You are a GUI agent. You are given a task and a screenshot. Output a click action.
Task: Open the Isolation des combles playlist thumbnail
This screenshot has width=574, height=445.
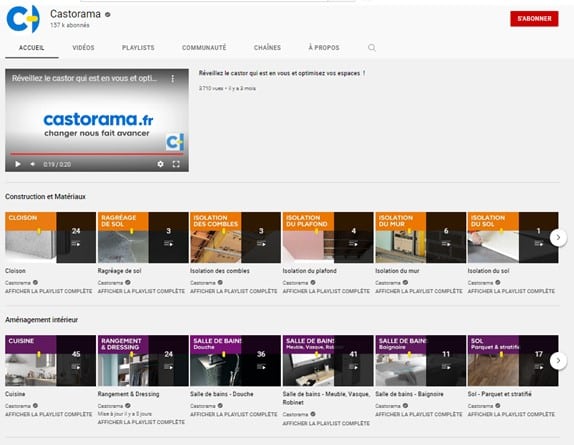235,237
